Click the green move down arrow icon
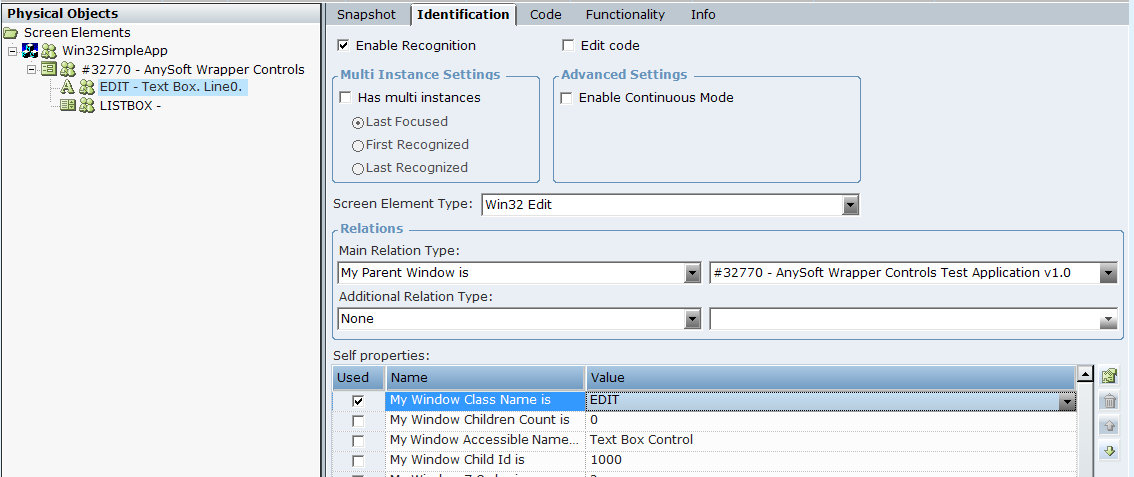The width and height of the screenshot is (1134, 477). tap(1109, 452)
